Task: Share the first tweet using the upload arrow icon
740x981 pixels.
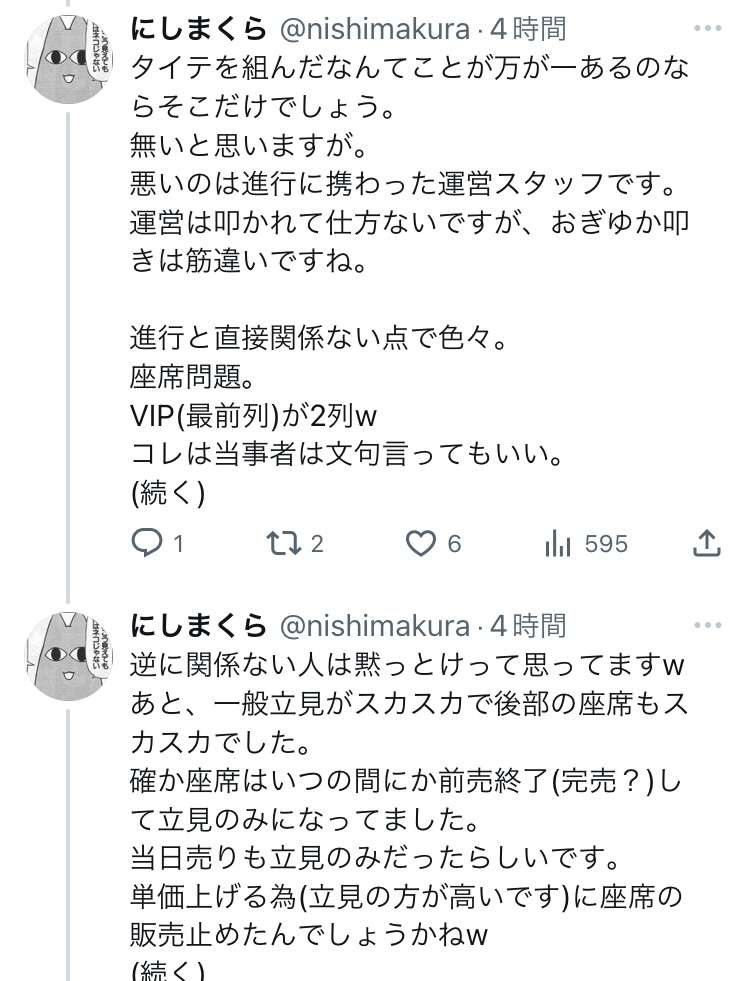Action: (706, 543)
